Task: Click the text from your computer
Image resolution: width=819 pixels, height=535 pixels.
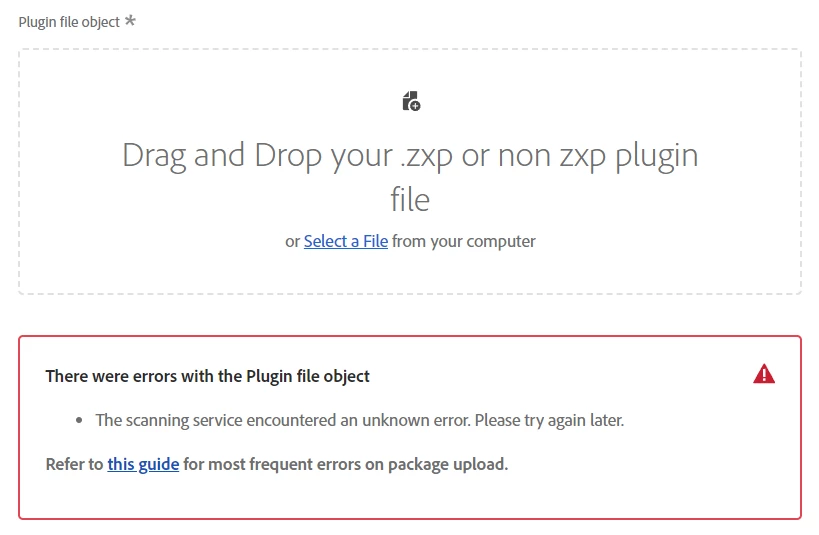Action: 464,241
